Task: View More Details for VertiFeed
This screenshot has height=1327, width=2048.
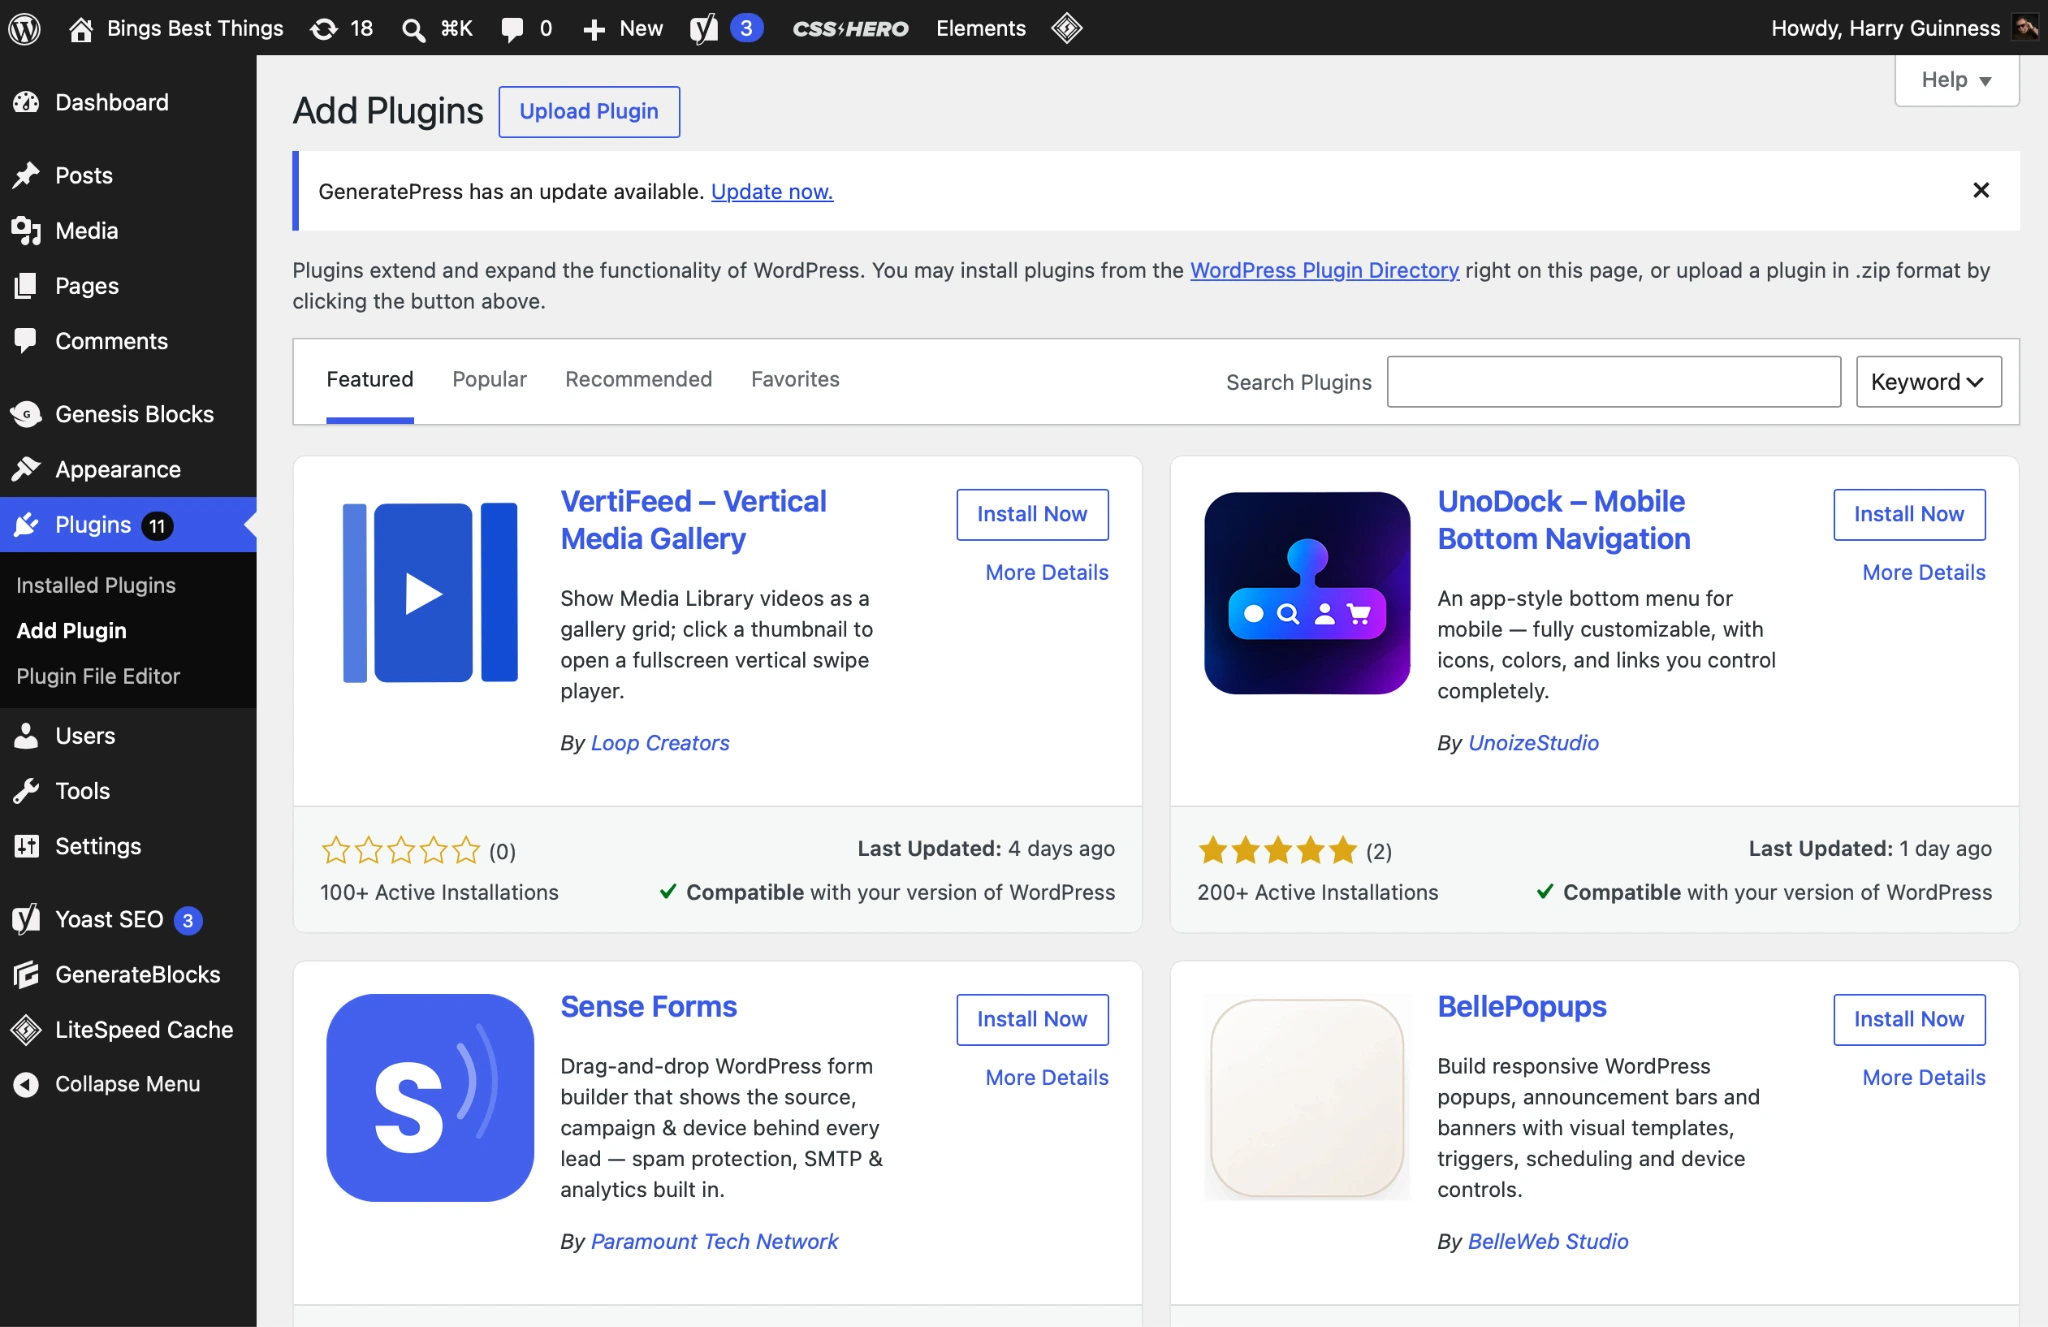Action: point(1047,573)
